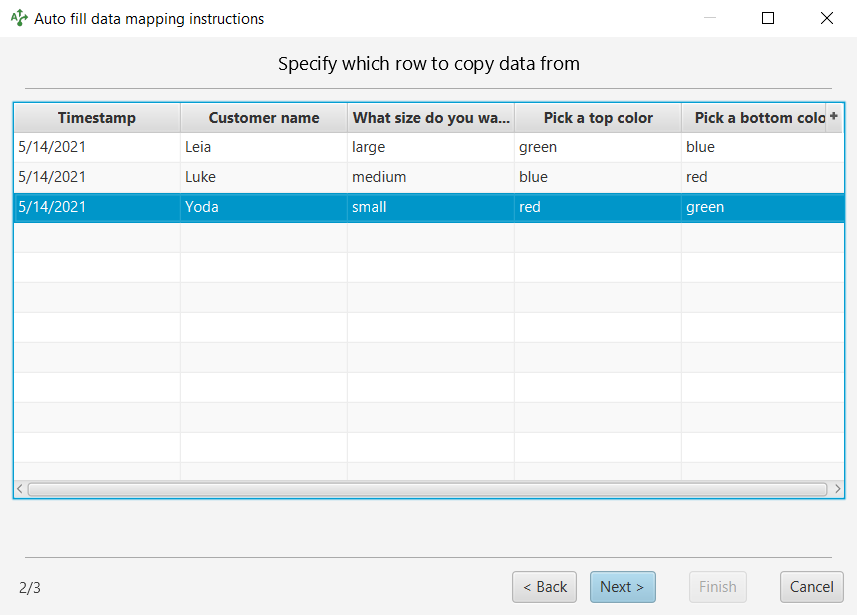This screenshot has height=615, width=857.
Task: Sort by the Customer name column header
Action: (264, 118)
